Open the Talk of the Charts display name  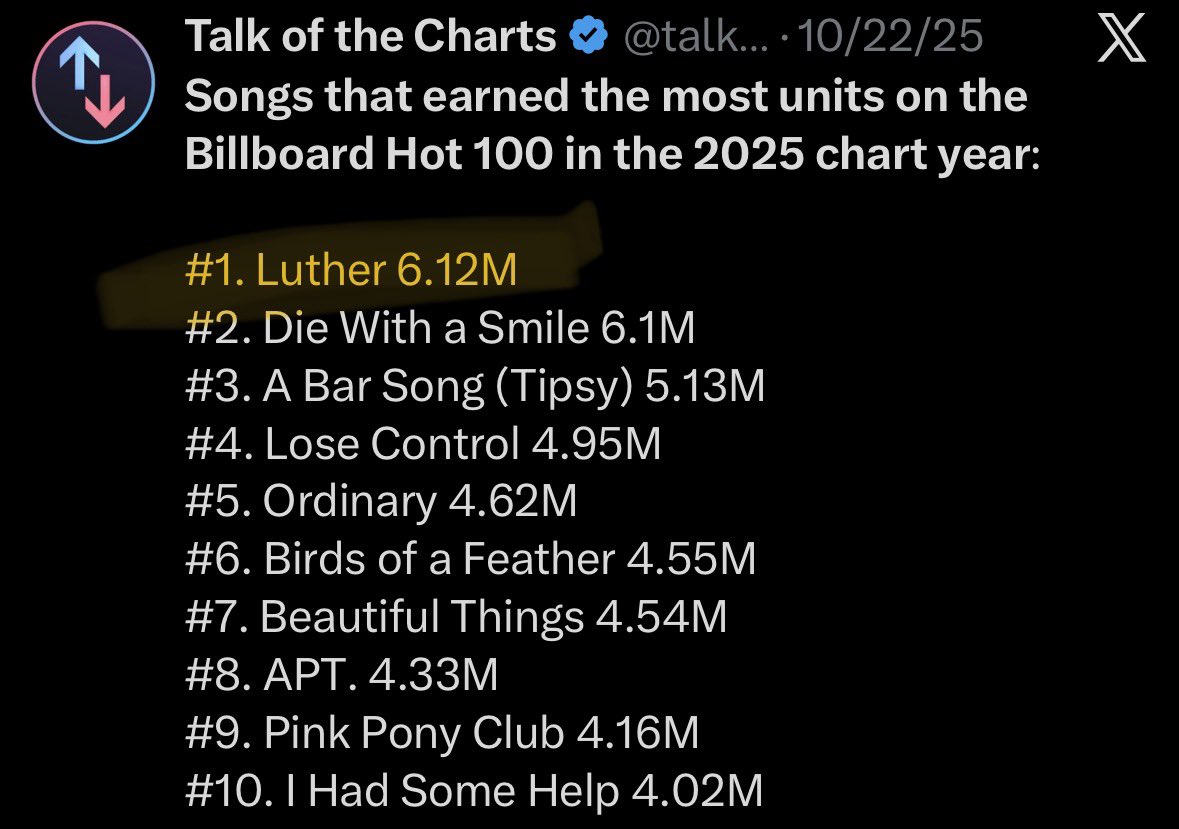point(370,36)
